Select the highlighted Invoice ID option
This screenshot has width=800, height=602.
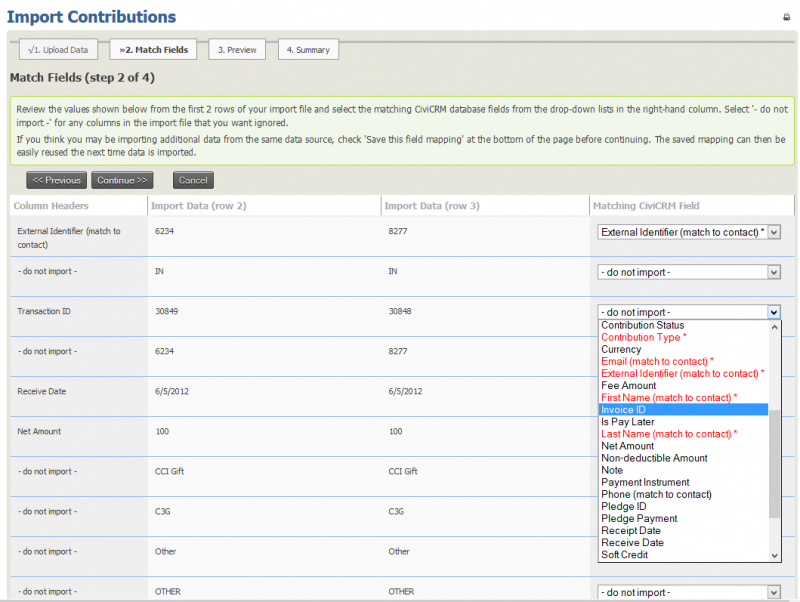click(x=683, y=410)
